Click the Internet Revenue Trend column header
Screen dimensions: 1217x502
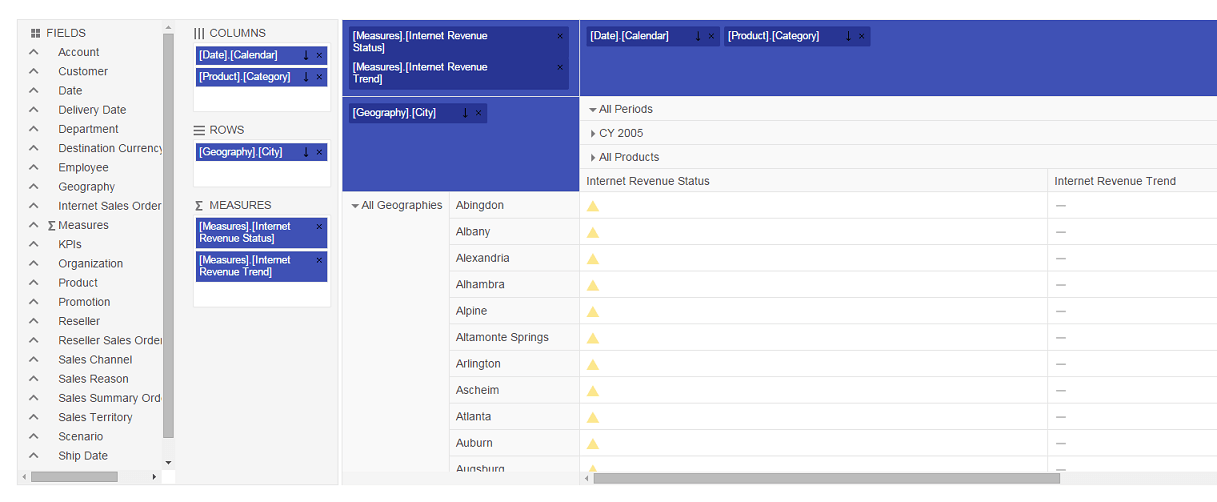[1115, 181]
